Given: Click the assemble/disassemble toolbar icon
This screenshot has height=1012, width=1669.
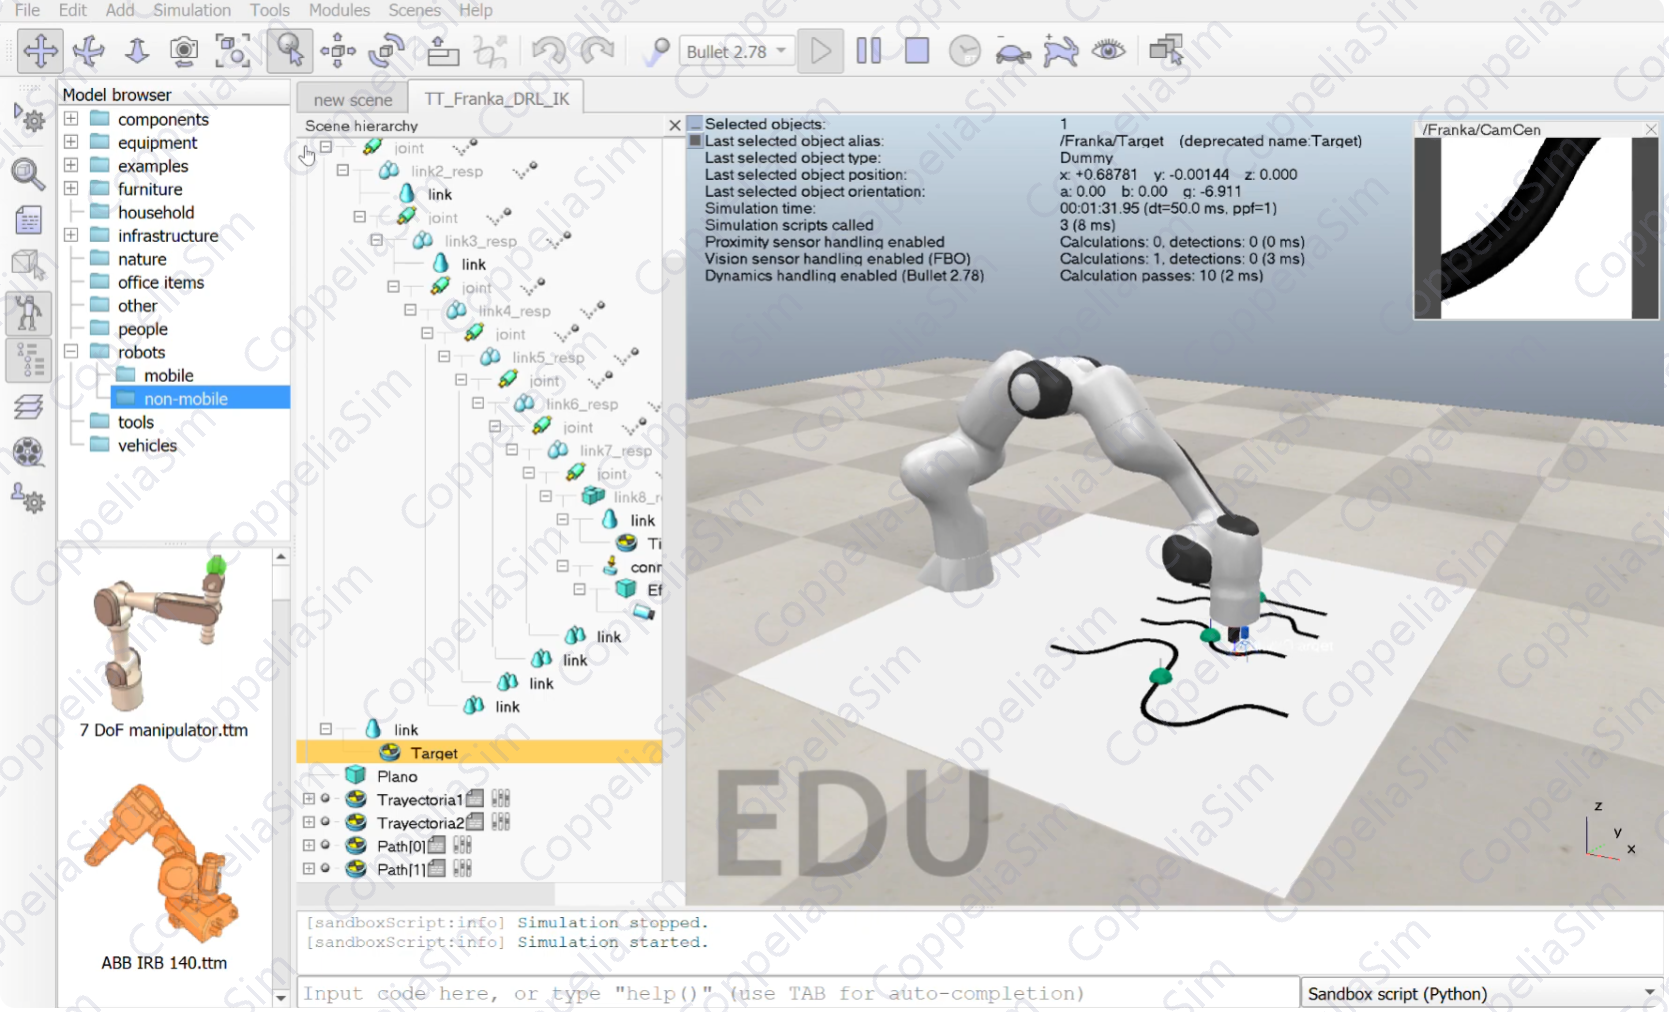Looking at the screenshot, I should (442, 50).
